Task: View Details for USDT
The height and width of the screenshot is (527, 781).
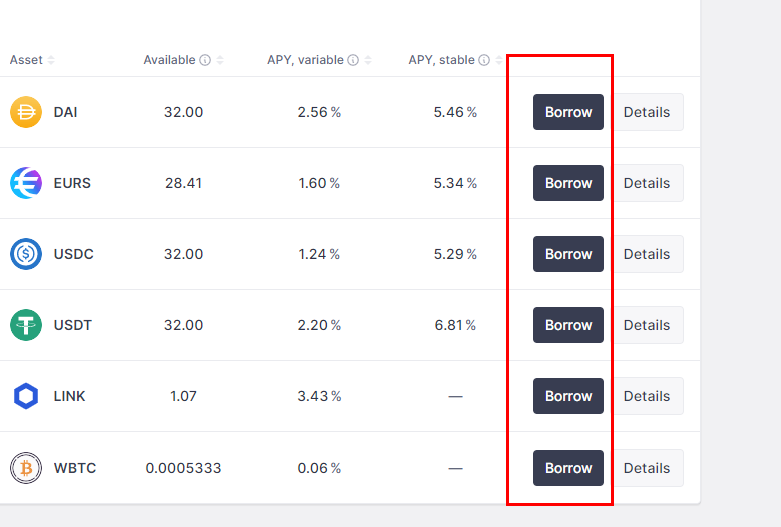Action: 647,325
